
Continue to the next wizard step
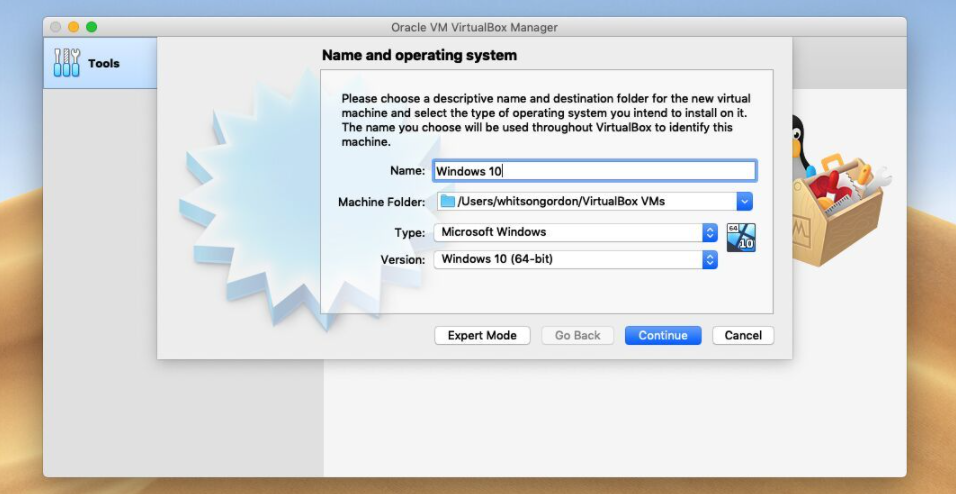[x=663, y=335]
